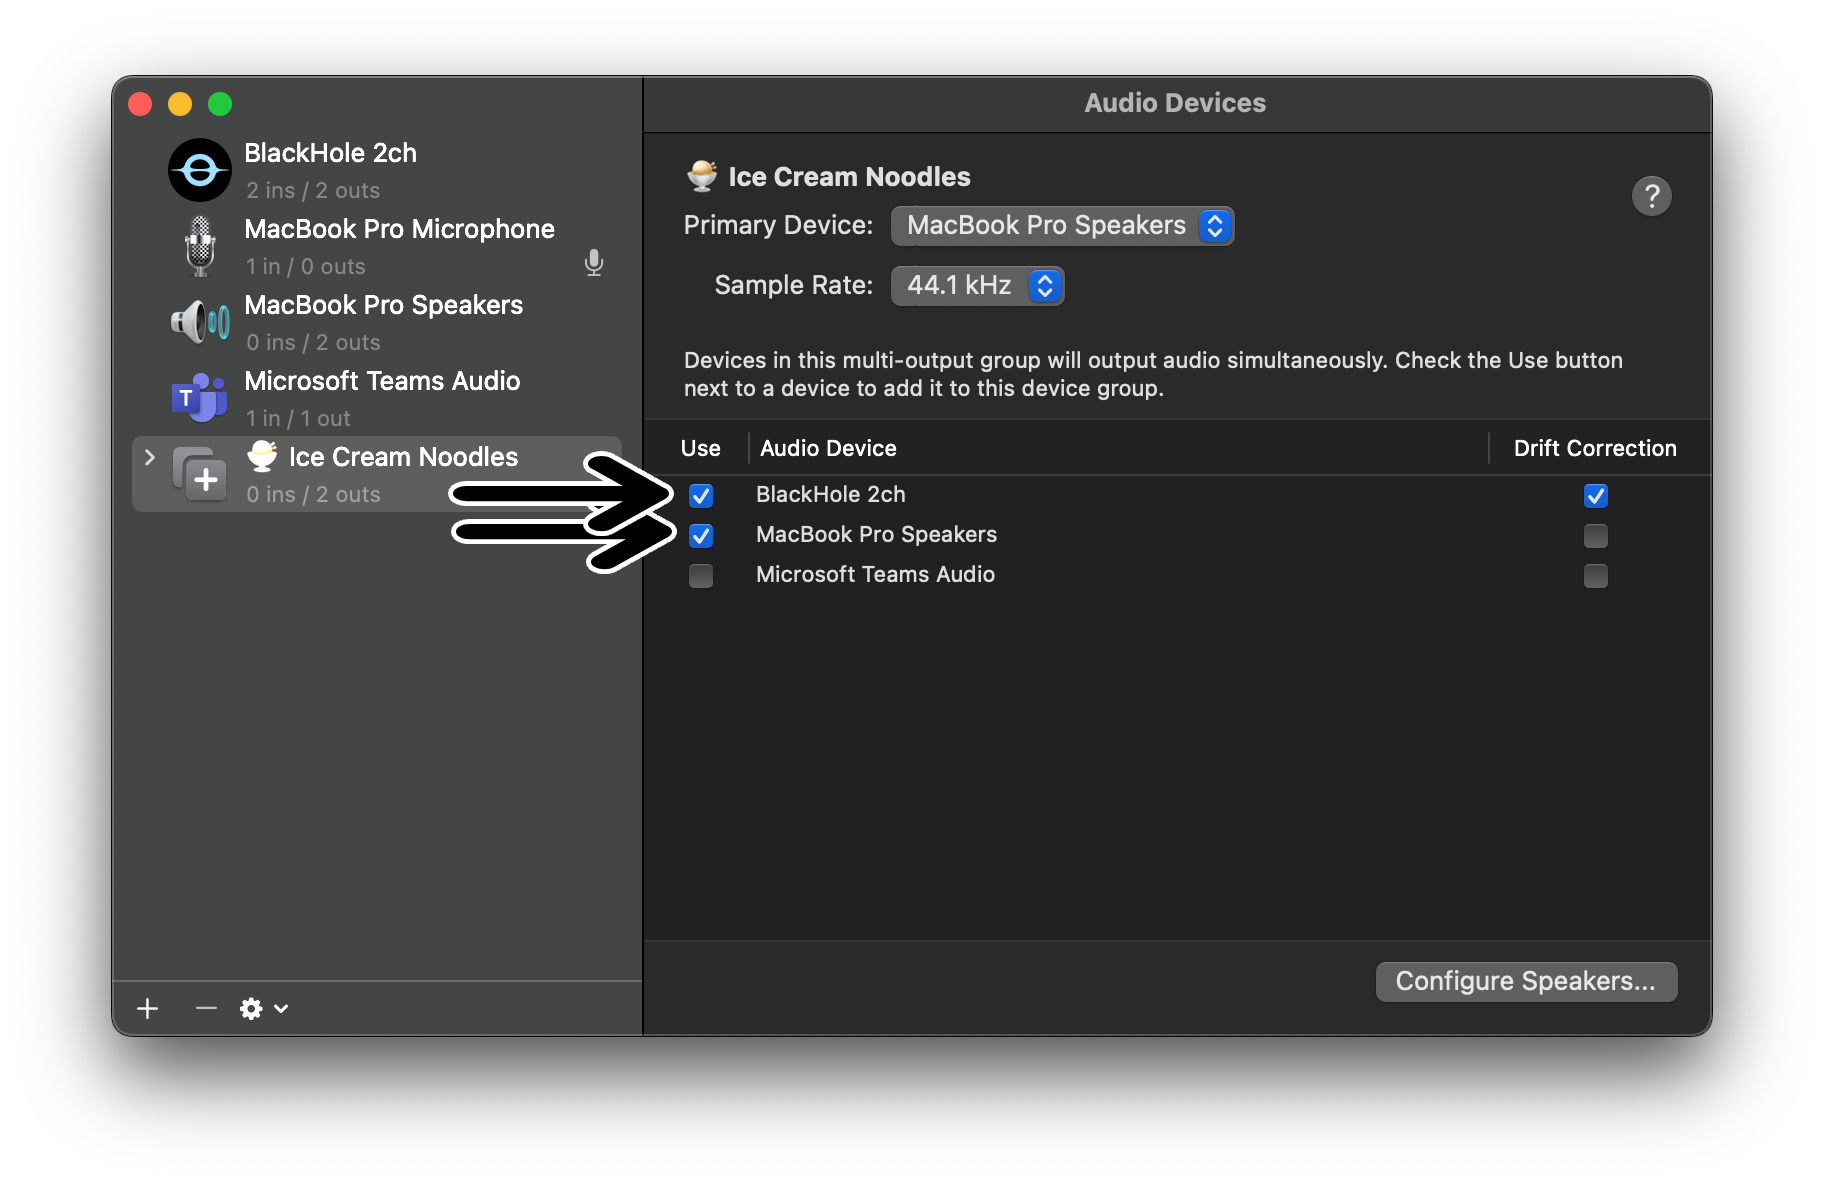Remove selected device with the minus icon
This screenshot has height=1184, width=1824.
click(x=205, y=1008)
